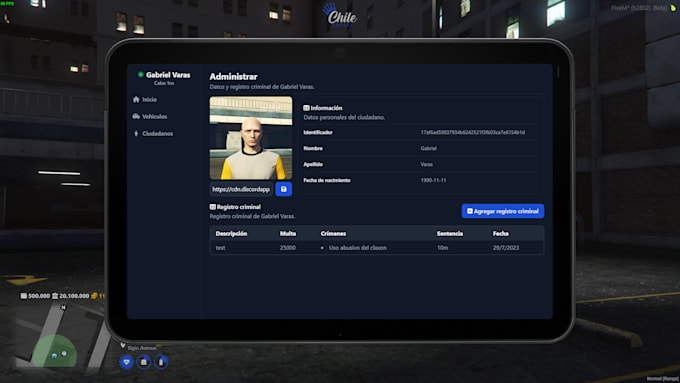
Task: Click the water bottle thirst HUD icon
Action: click(x=161, y=362)
